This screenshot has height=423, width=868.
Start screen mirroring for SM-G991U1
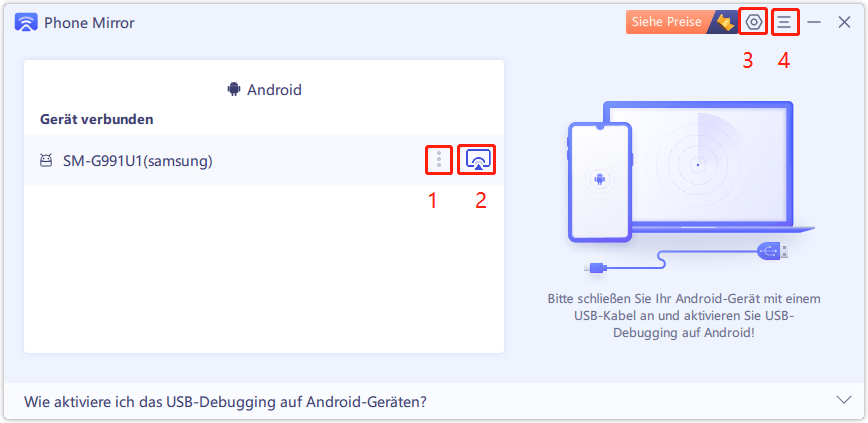(x=478, y=160)
